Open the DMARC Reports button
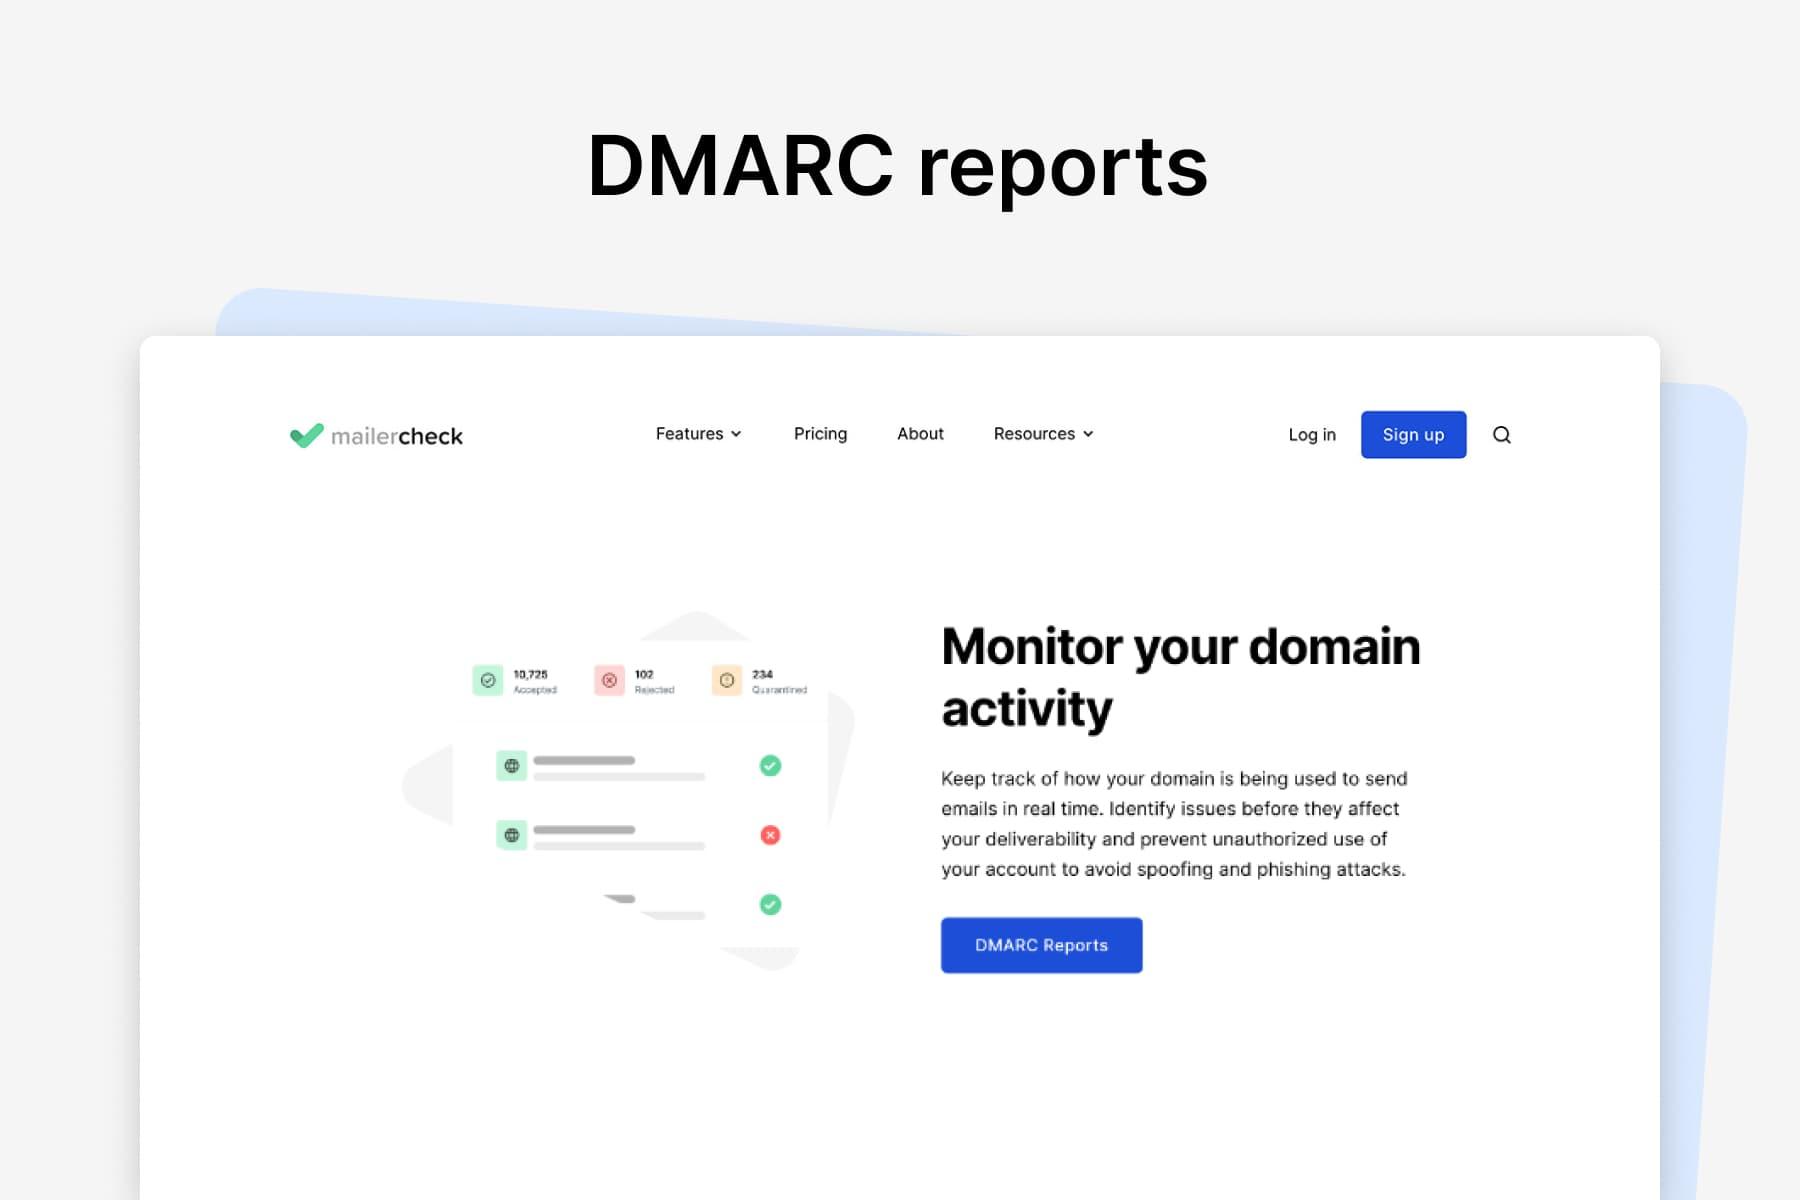Screen dimensions: 1800x1200 (1041, 945)
